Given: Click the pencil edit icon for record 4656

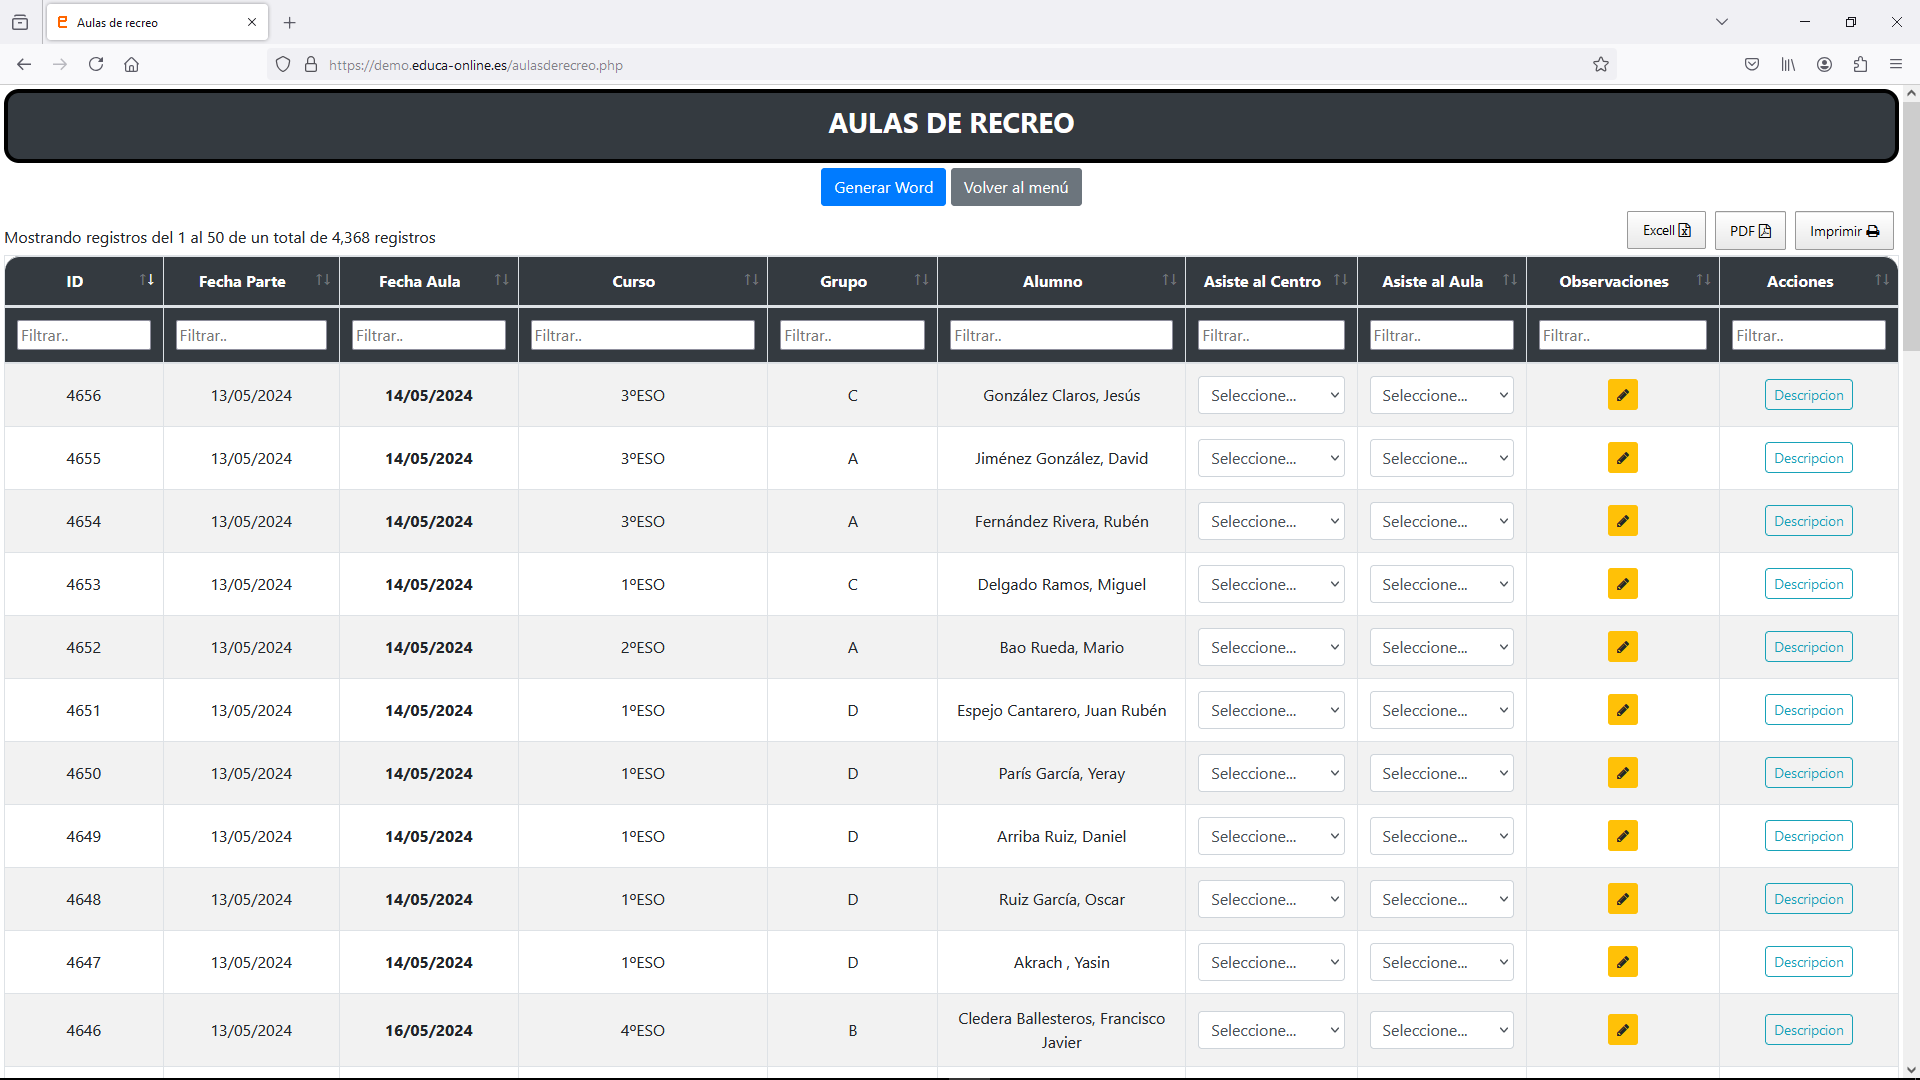Looking at the screenshot, I should [1622, 395].
